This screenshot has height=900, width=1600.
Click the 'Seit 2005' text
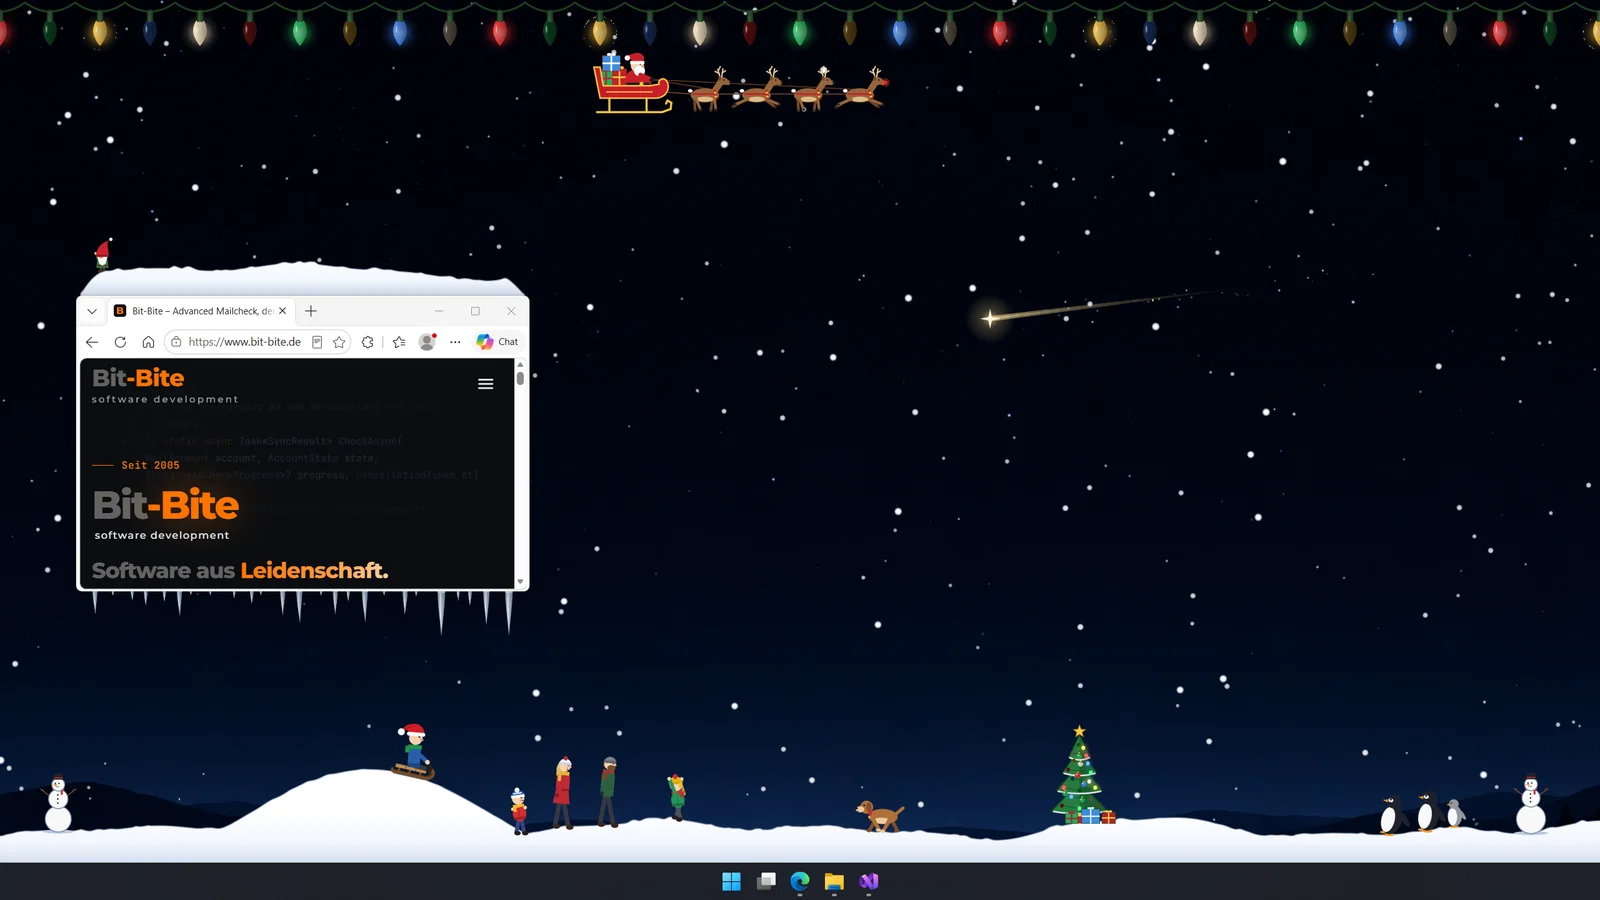[150, 465]
